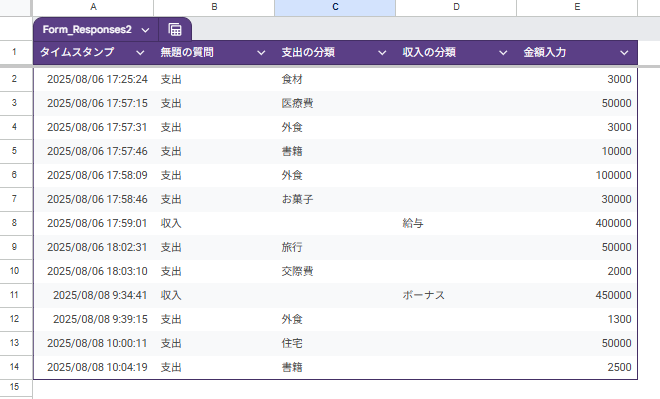The height and width of the screenshot is (399, 660).
Task: Click the 収入の分類 header cell text
Action: point(429,52)
